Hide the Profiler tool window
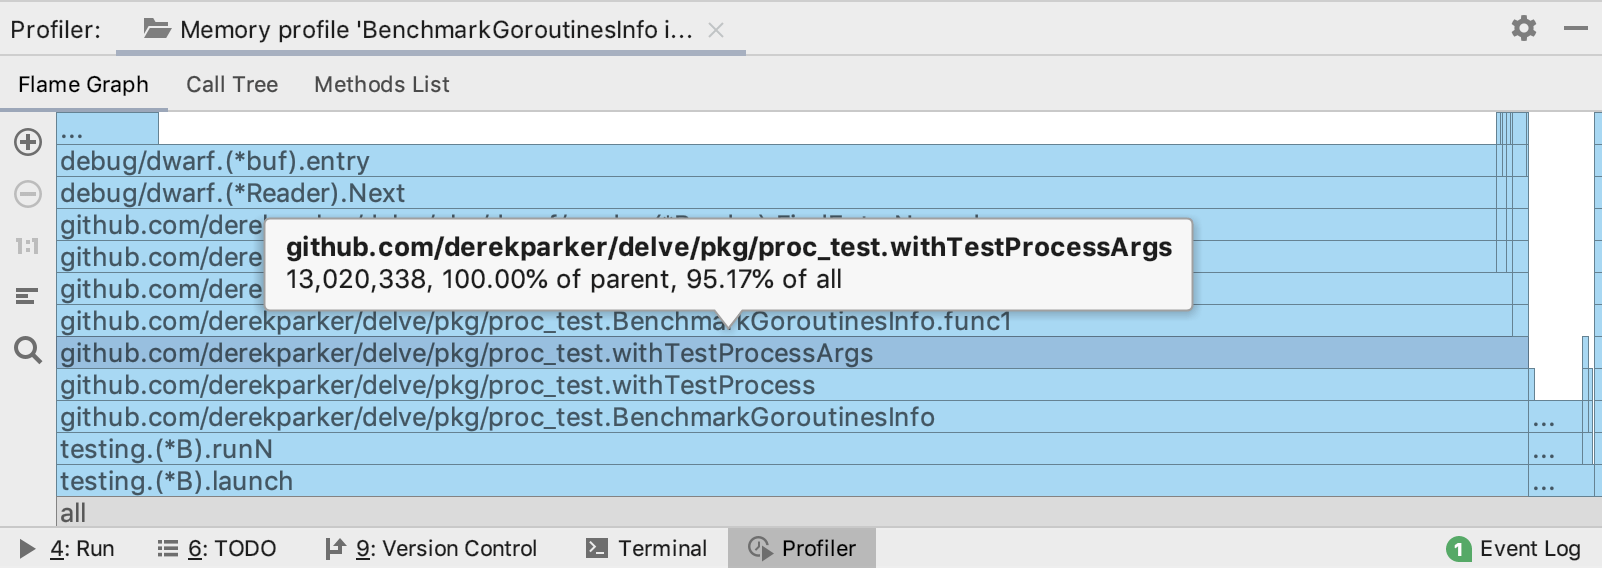Viewport: 1602px width, 568px height. 1576,28
